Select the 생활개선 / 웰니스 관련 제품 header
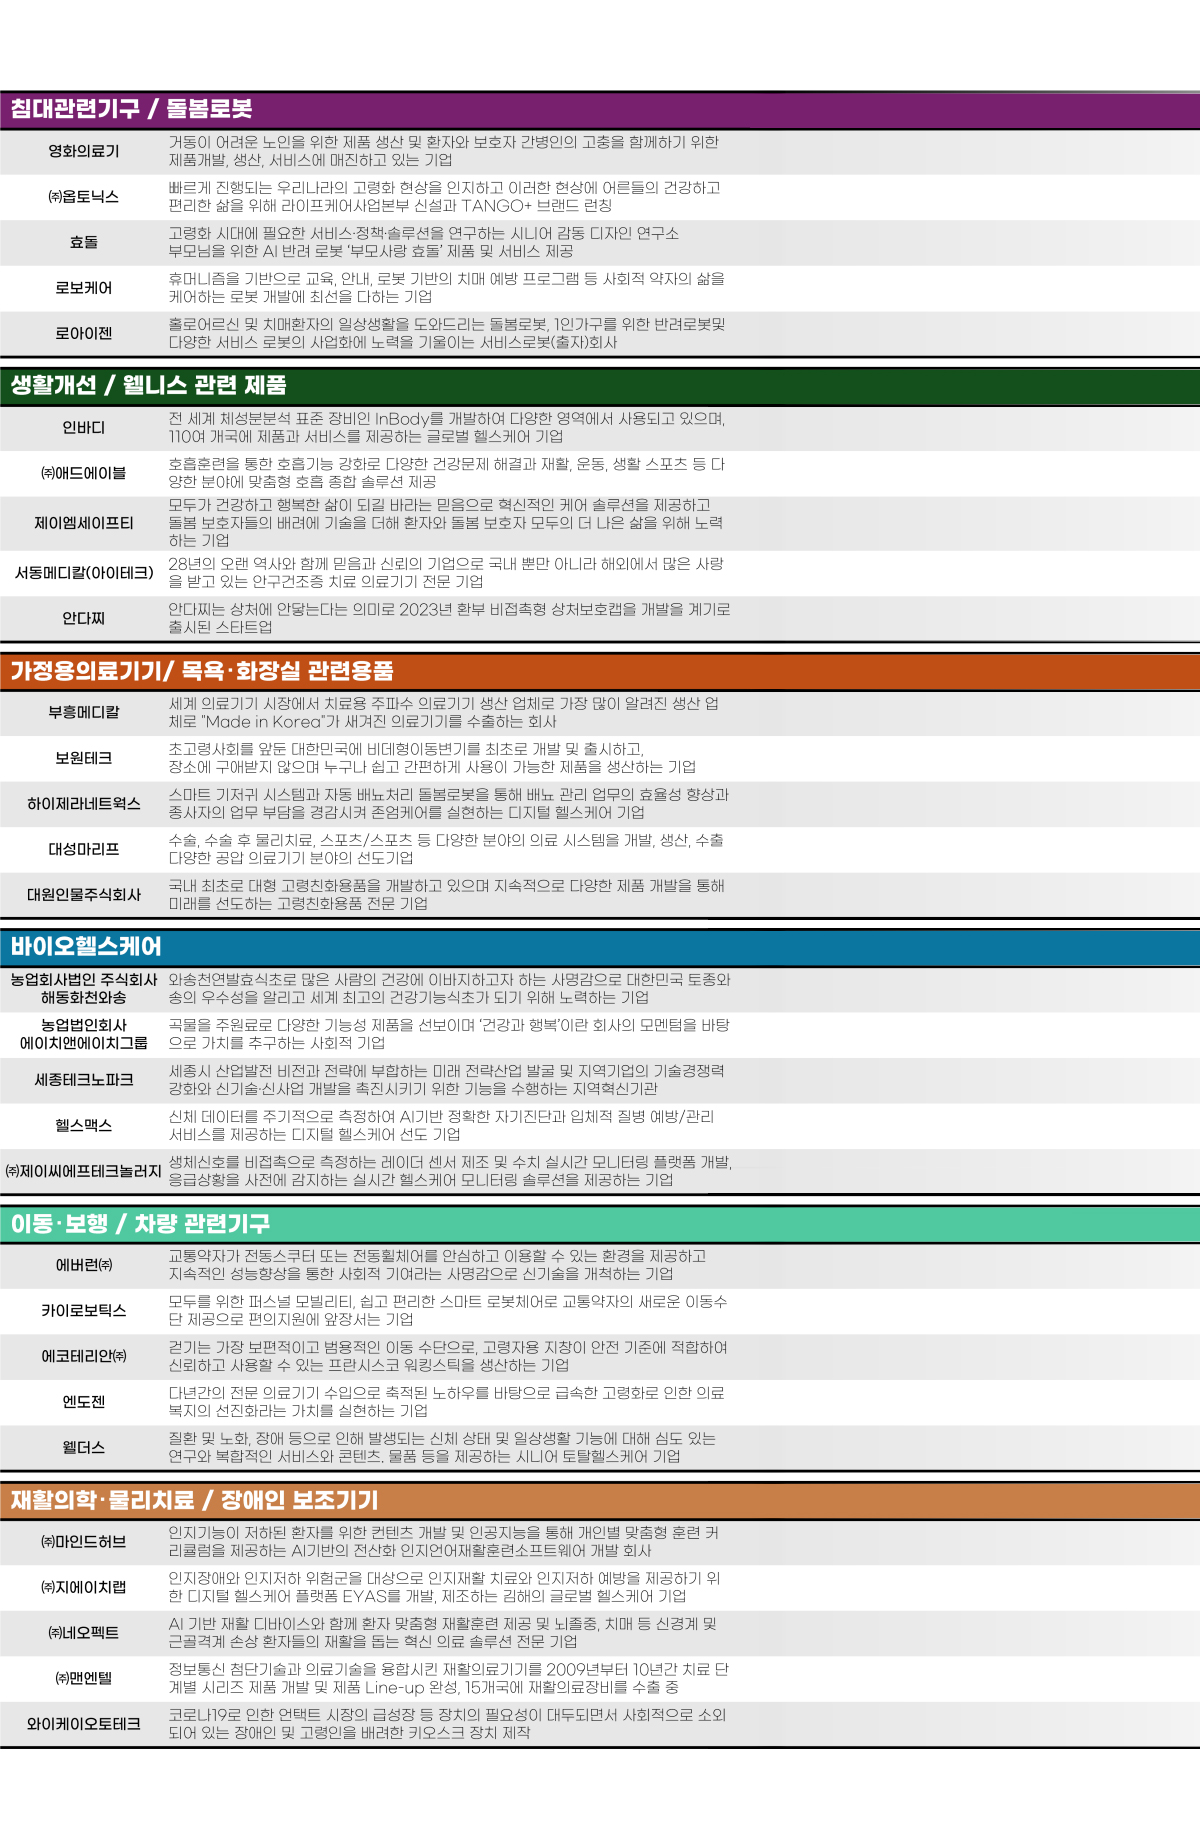 pyautogui.click(x=148, y=385)
